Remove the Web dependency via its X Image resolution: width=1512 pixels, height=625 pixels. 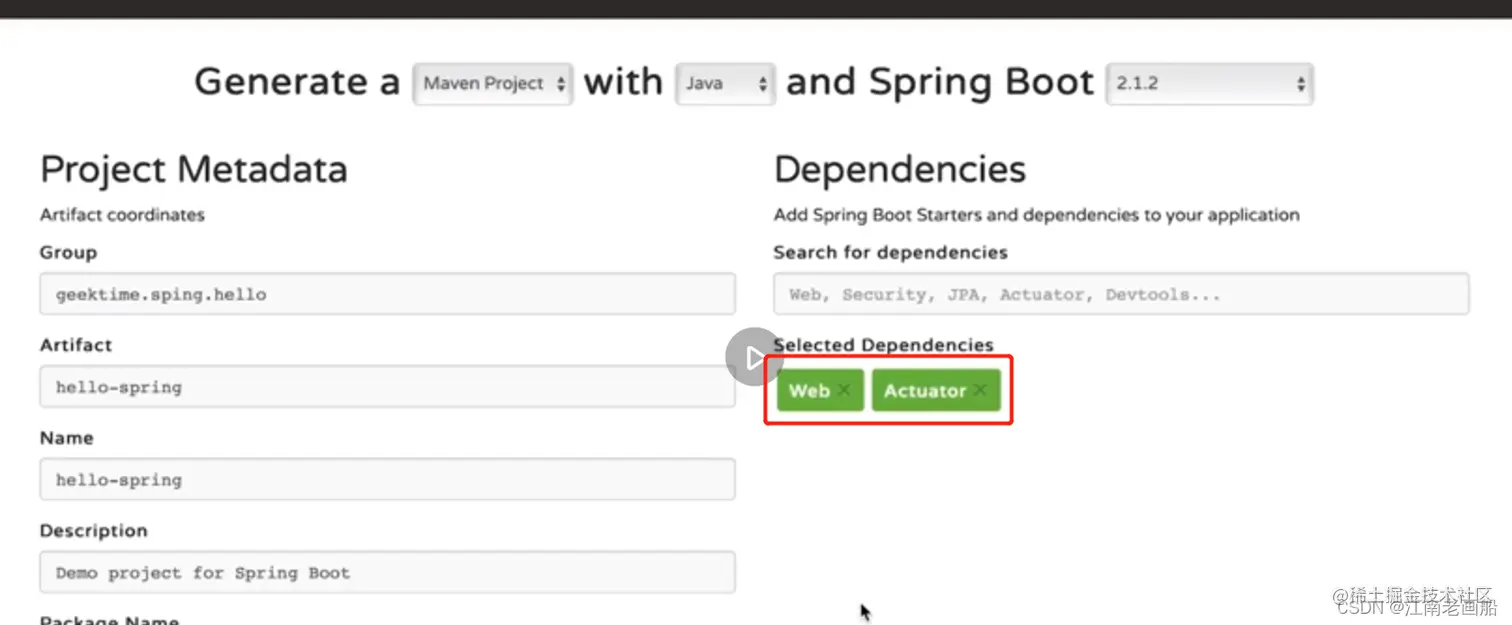(x=844, y=390)
